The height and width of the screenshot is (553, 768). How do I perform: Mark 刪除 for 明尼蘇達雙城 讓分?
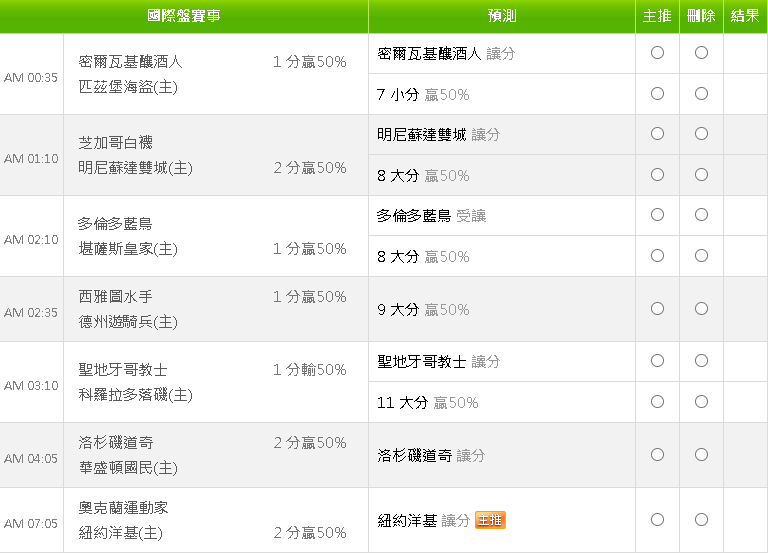click(701, 134)
